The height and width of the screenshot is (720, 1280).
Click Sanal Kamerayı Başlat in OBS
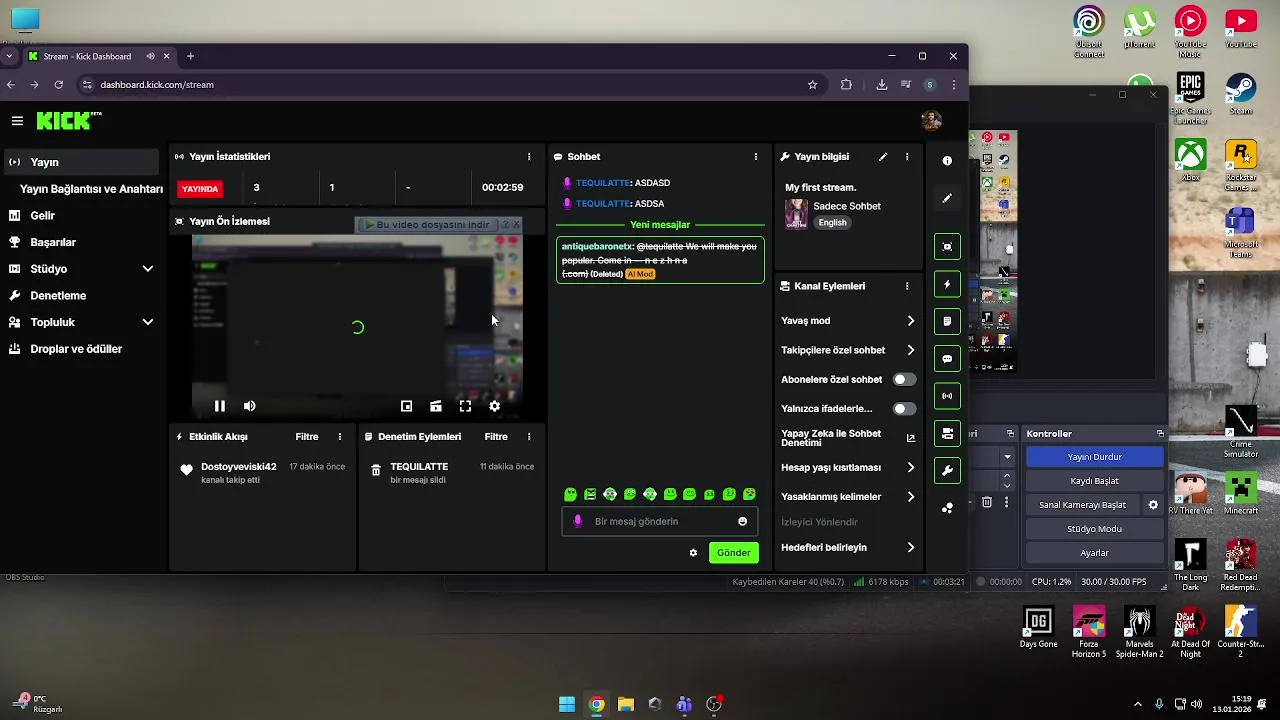coord(1082,505)
